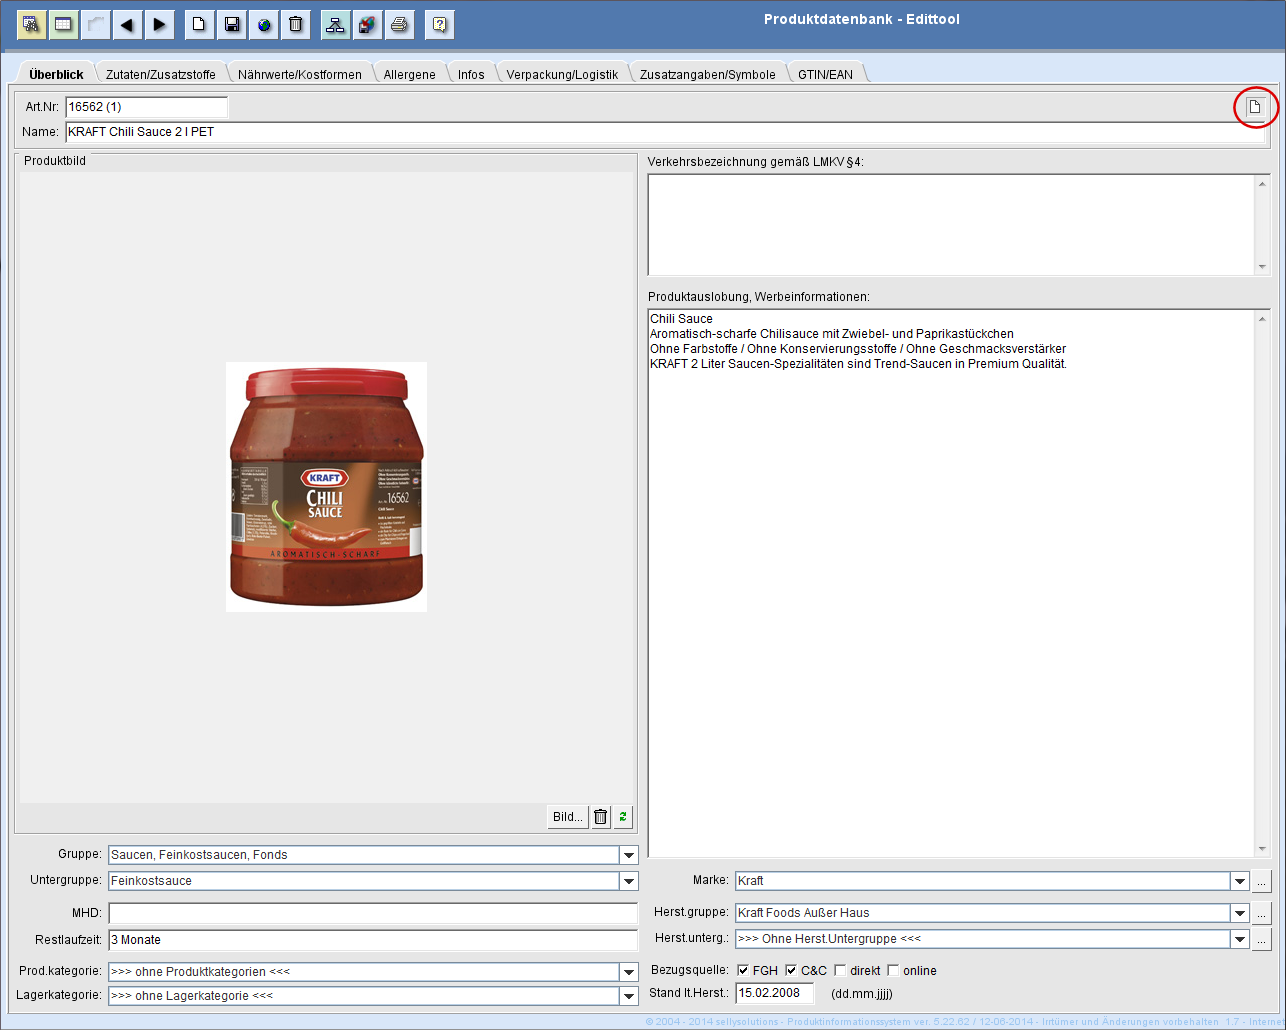Refresh the product image with green arrows

[x=623, y=817]
